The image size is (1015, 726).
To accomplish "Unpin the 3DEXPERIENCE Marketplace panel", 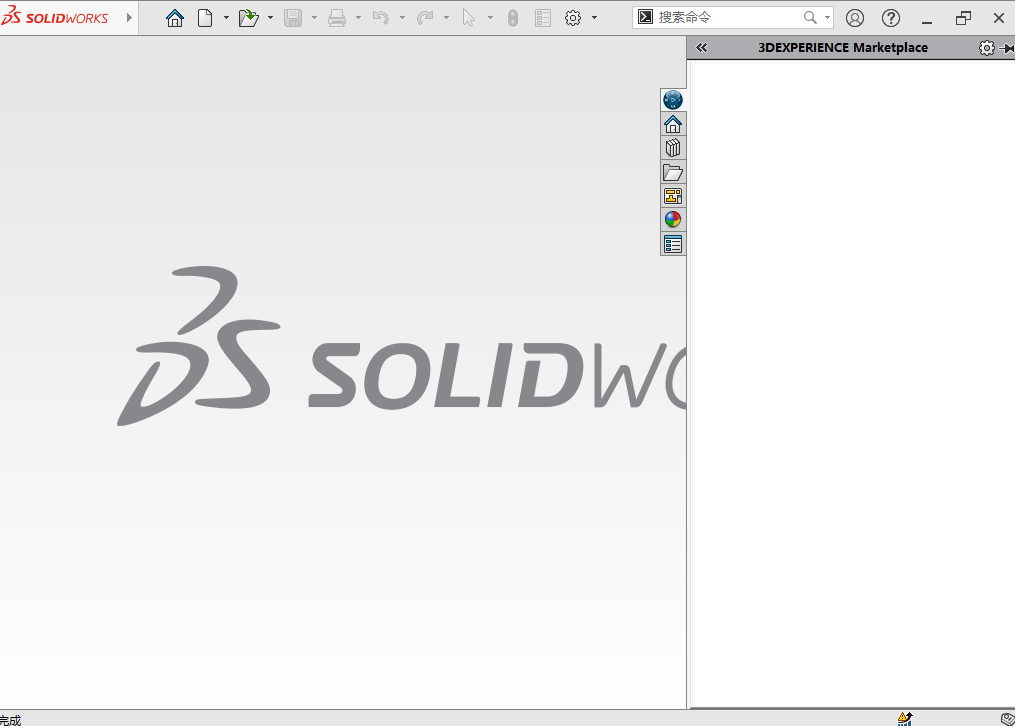I will coord(1009,47).
